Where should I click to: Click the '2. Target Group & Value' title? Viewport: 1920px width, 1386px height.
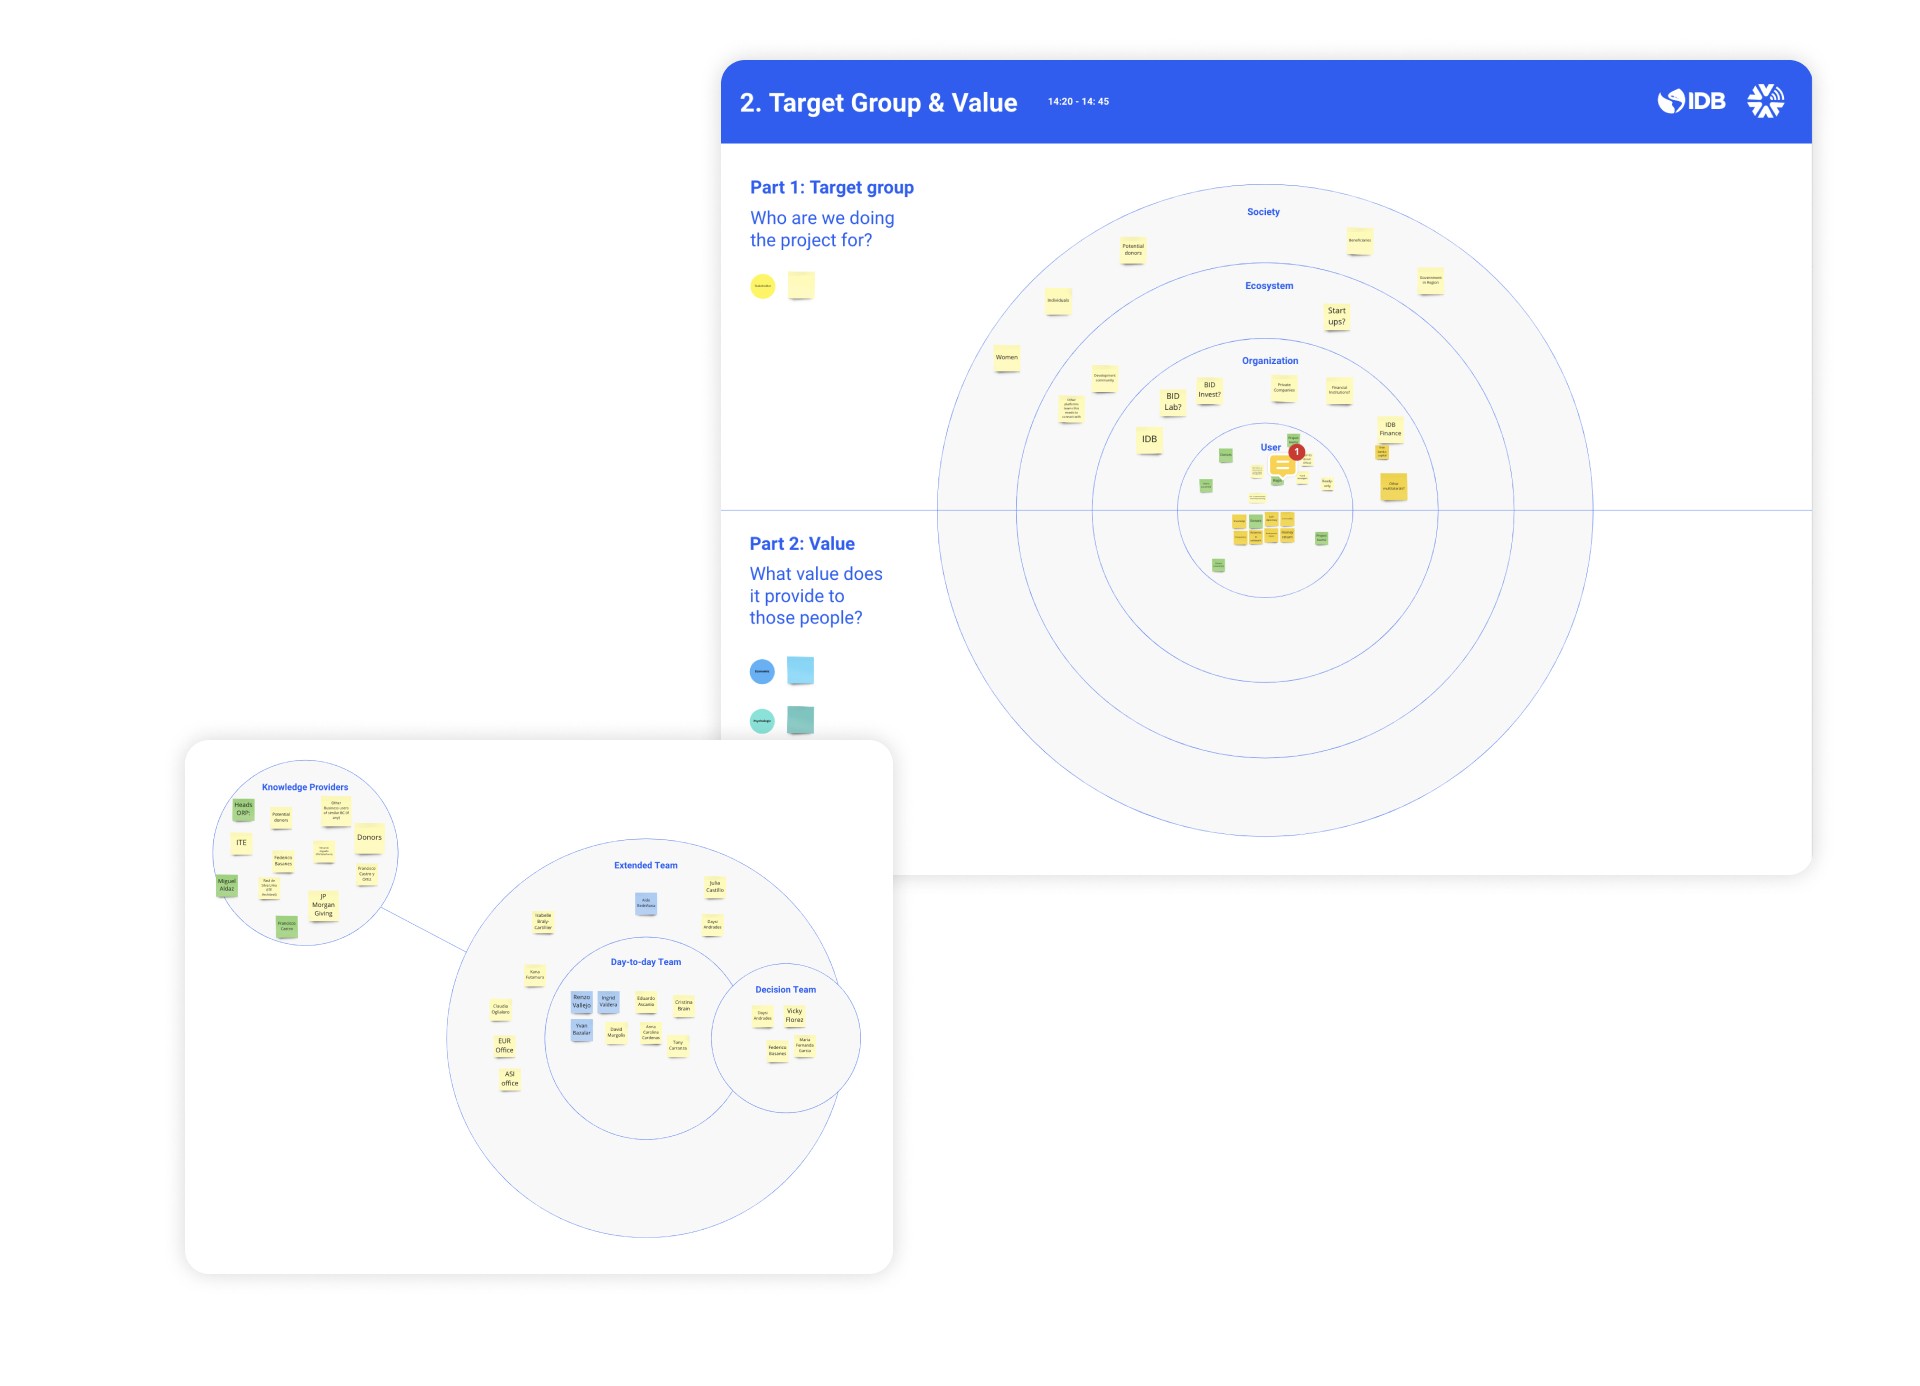(878, 103)
